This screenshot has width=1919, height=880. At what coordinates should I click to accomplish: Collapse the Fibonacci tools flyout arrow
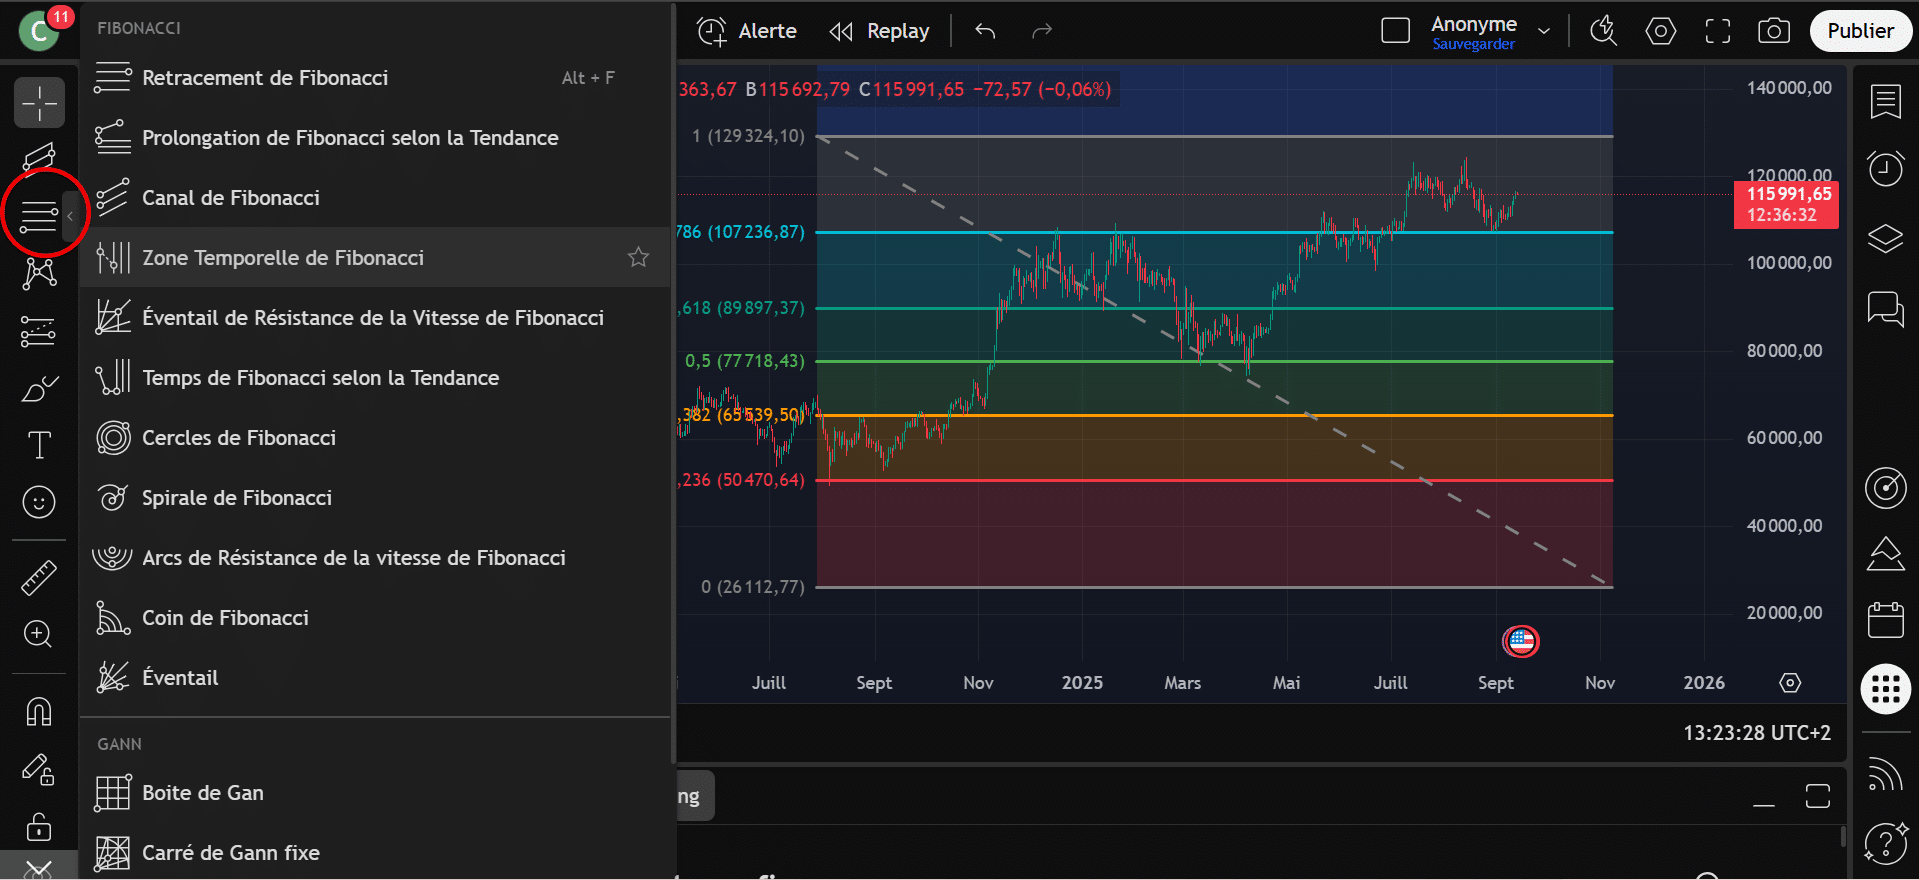[70, 216]
